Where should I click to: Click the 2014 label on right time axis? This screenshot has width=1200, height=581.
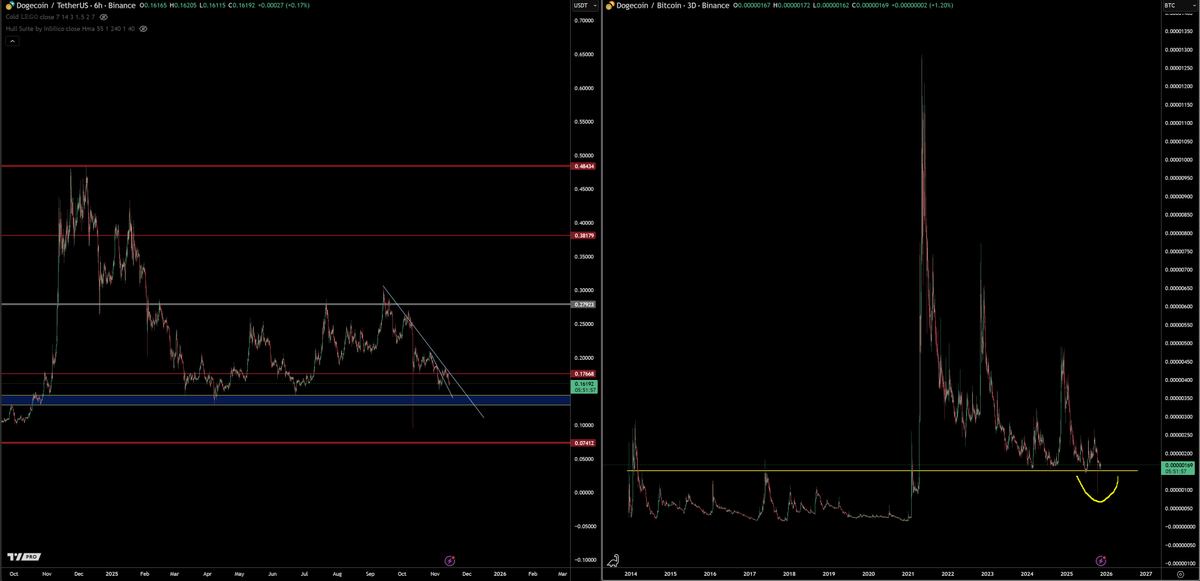pos(631,576)
